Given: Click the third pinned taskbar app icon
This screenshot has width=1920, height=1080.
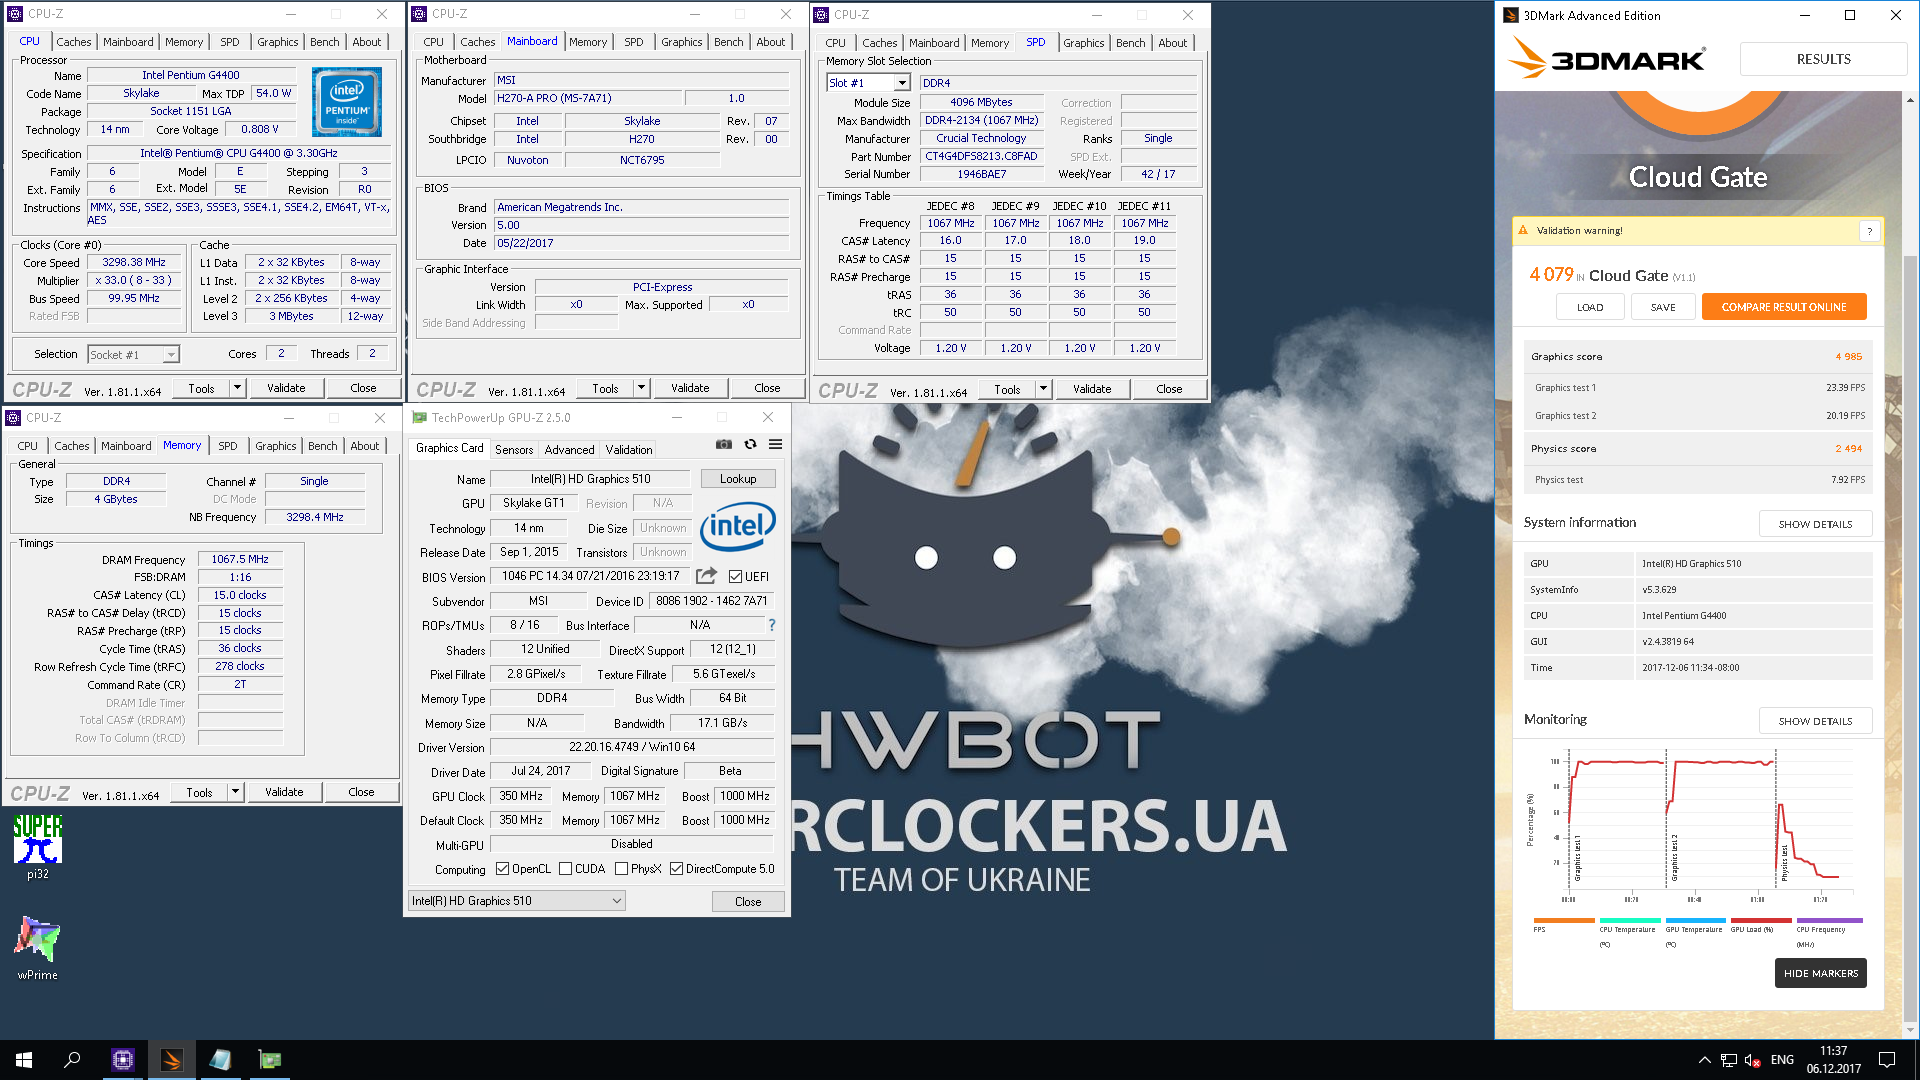Looking at the screenshot, I should pyautogui.click(x=220, y=1060).
